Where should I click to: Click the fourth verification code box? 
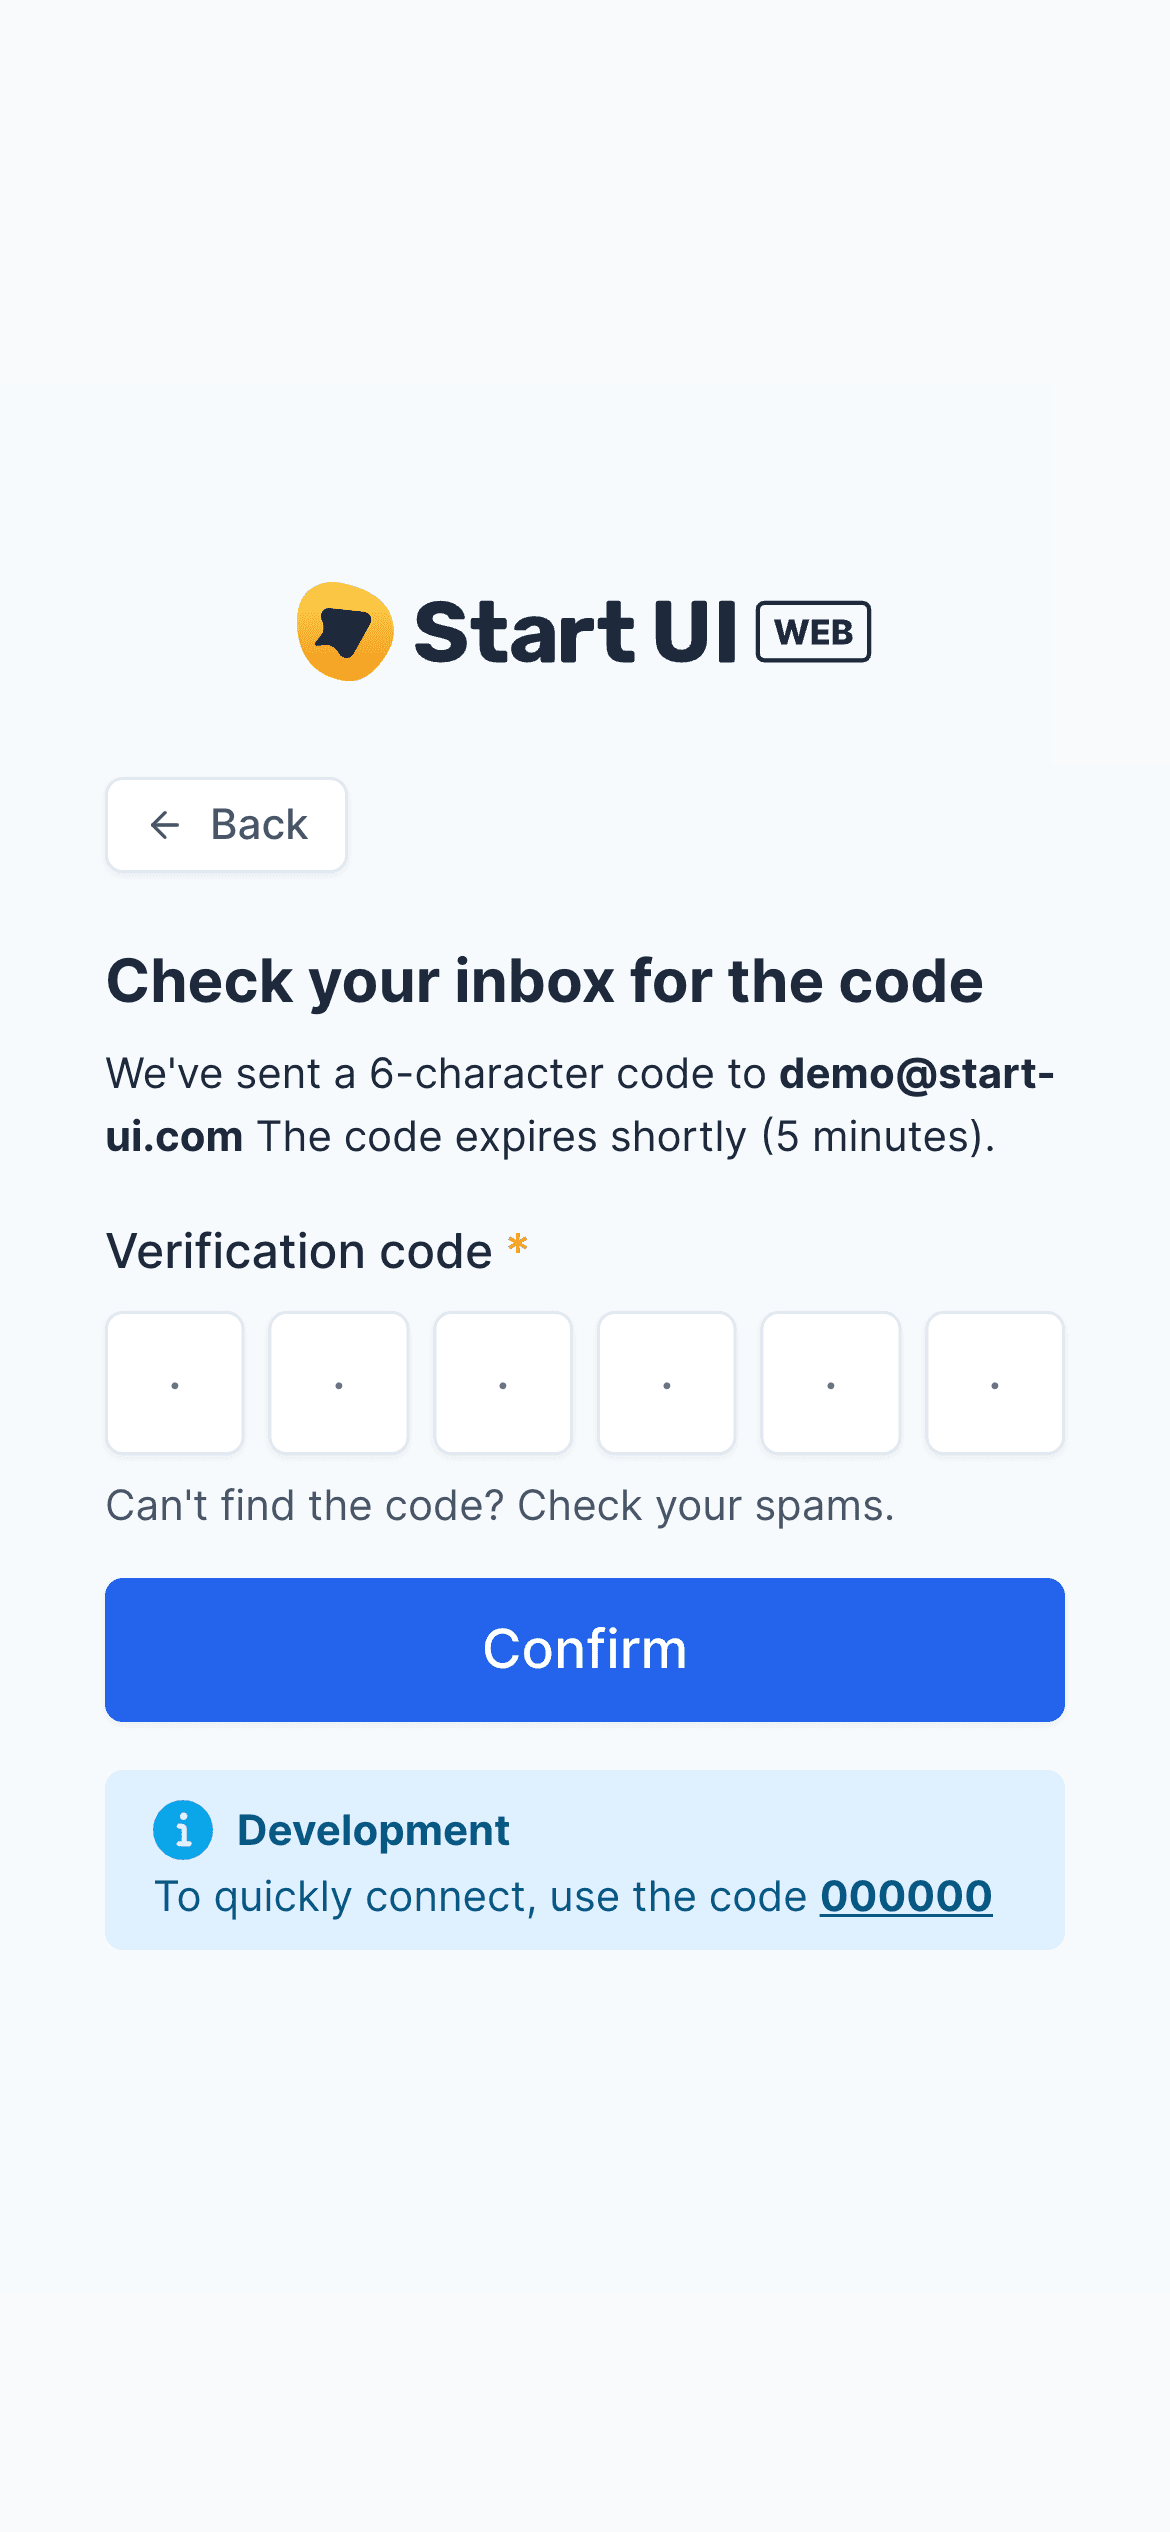(667, 1383)
